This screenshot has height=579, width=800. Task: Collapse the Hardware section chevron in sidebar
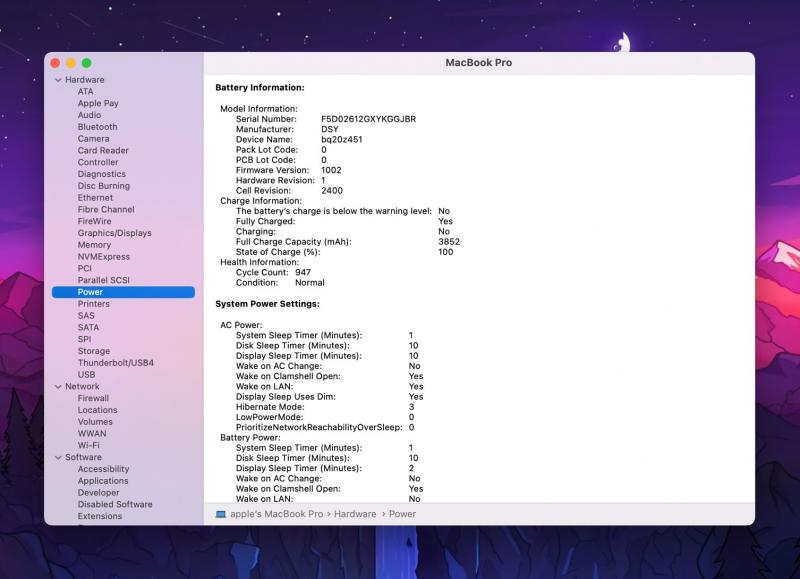pos(58,80)
